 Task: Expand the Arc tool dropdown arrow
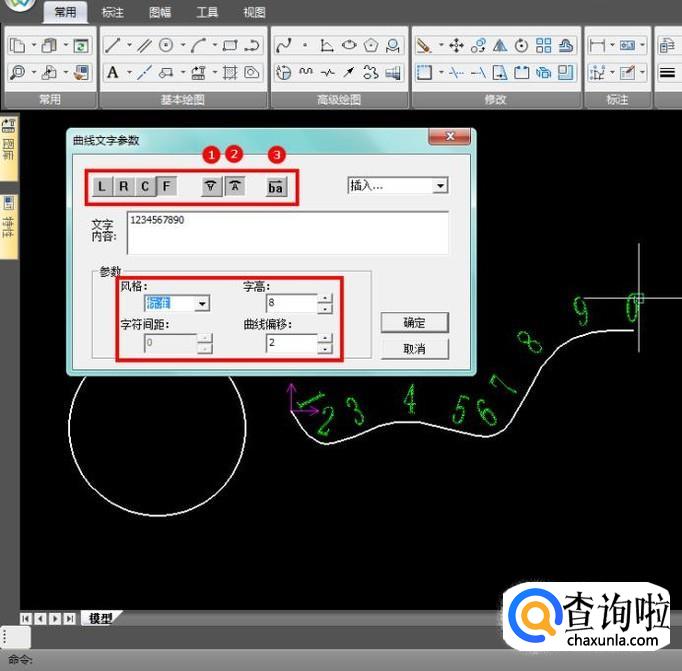click(x=214, y=45)
